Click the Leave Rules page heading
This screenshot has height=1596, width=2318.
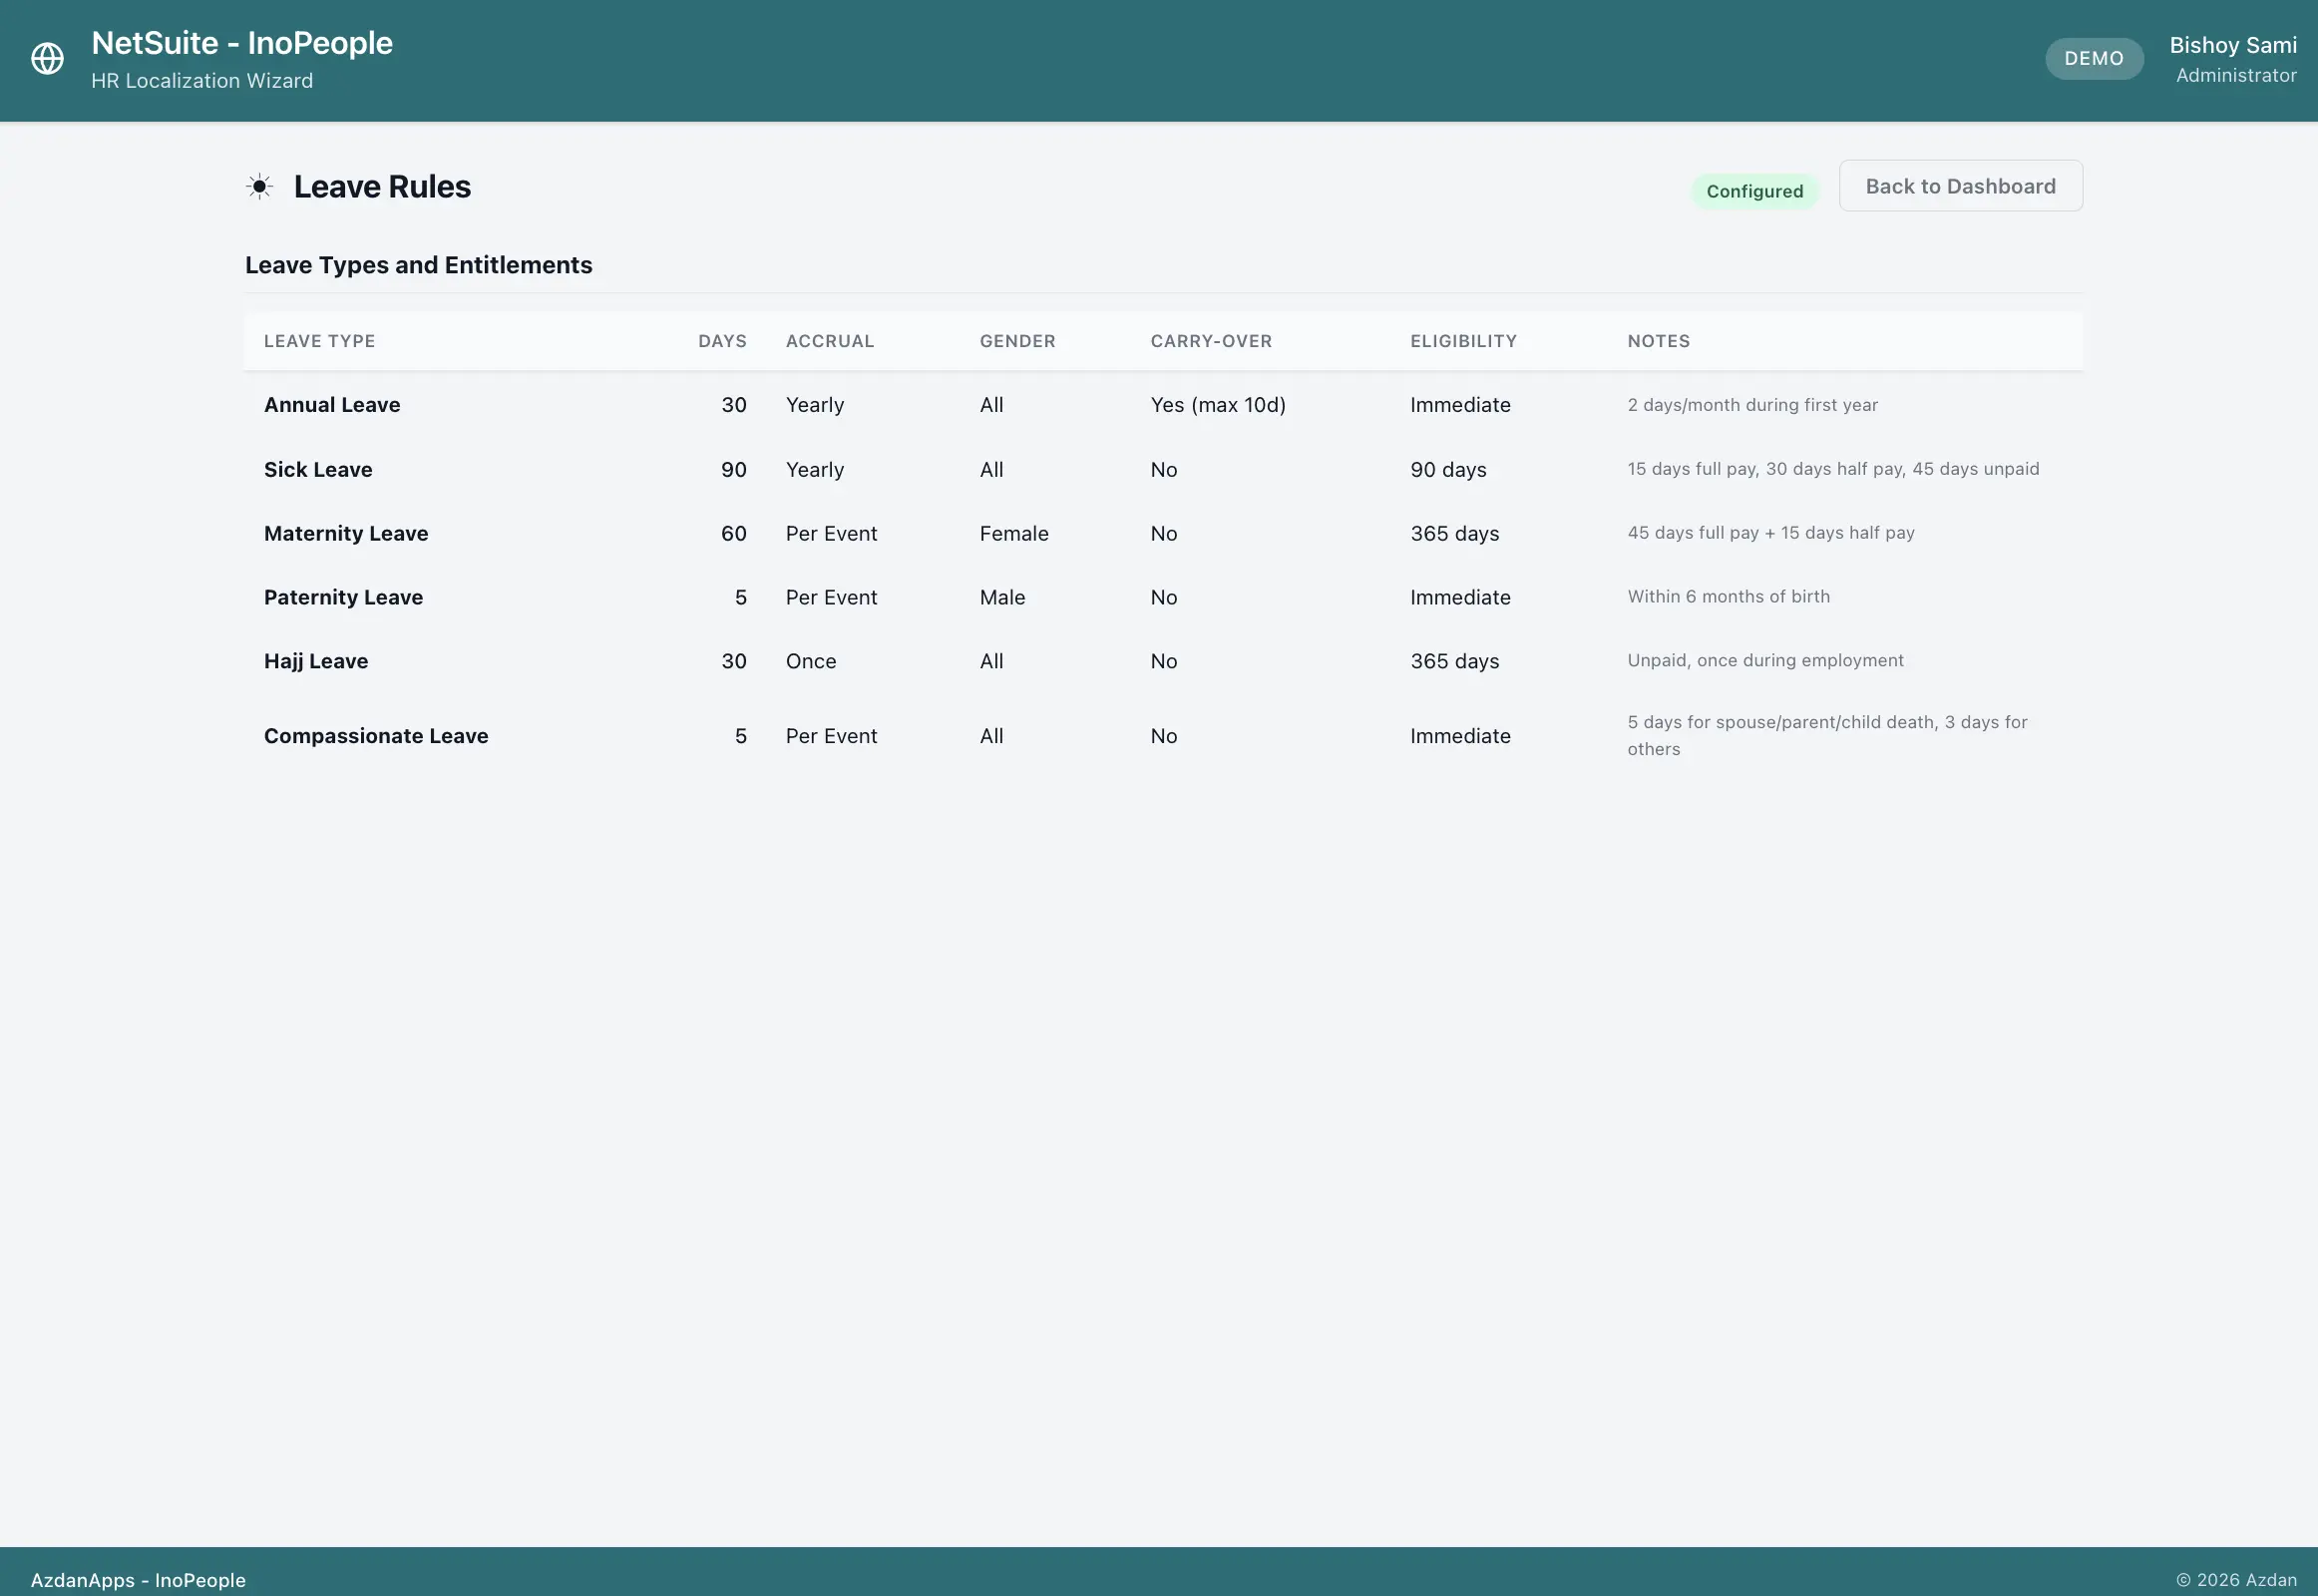point(382,186)
